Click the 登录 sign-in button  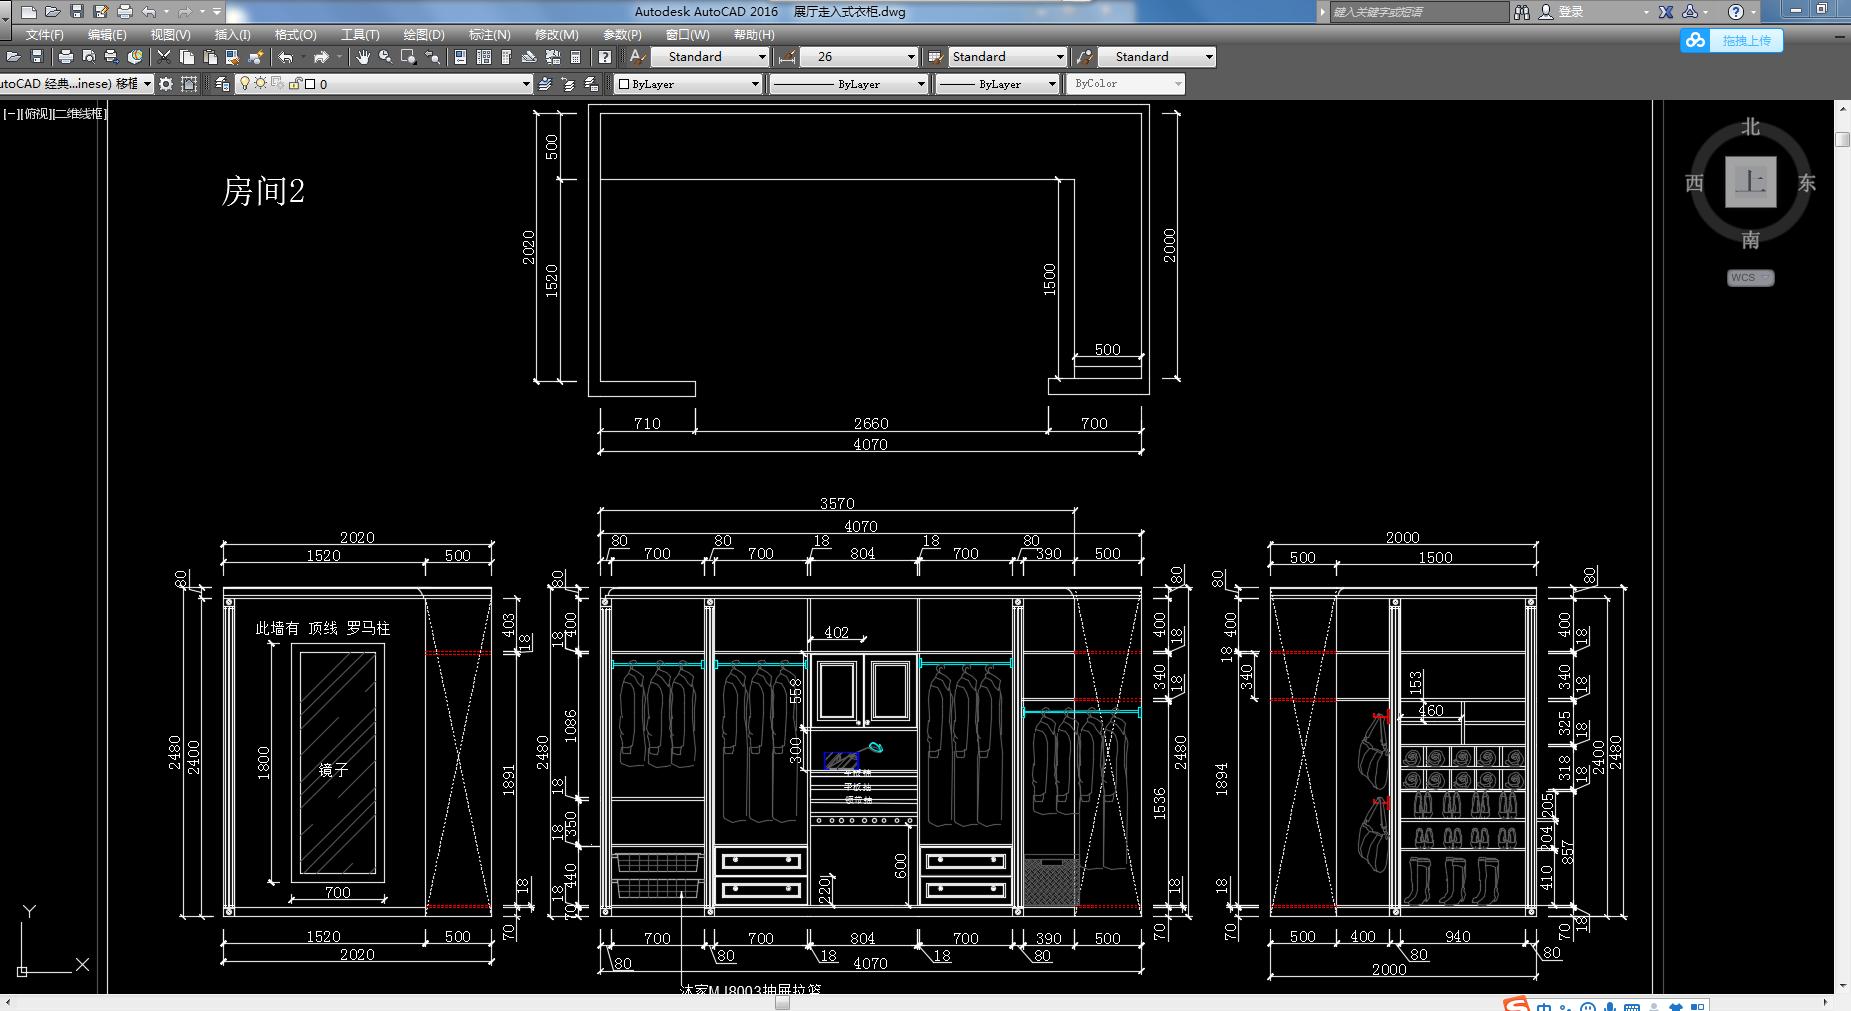[1570, 12]
